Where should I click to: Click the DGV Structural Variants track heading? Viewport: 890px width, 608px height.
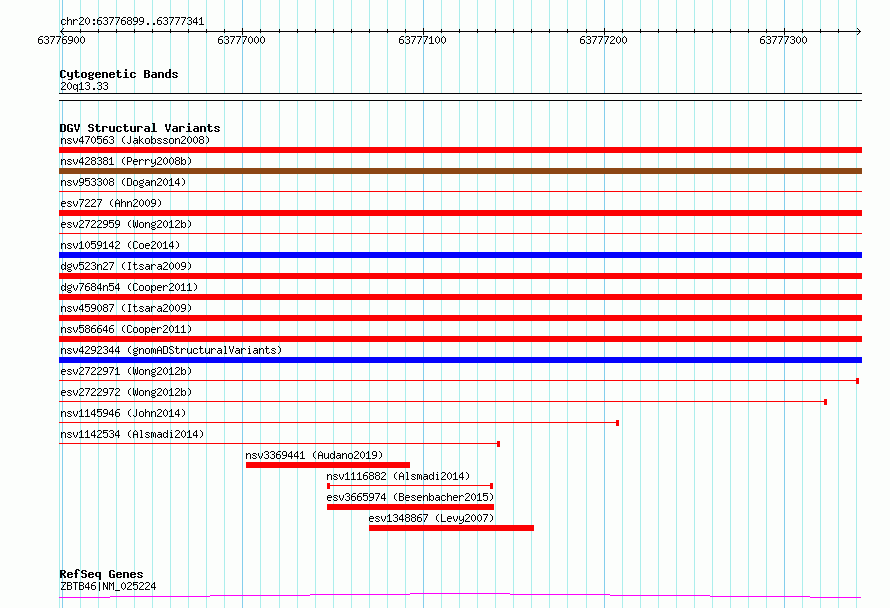(x=140, y=128)
